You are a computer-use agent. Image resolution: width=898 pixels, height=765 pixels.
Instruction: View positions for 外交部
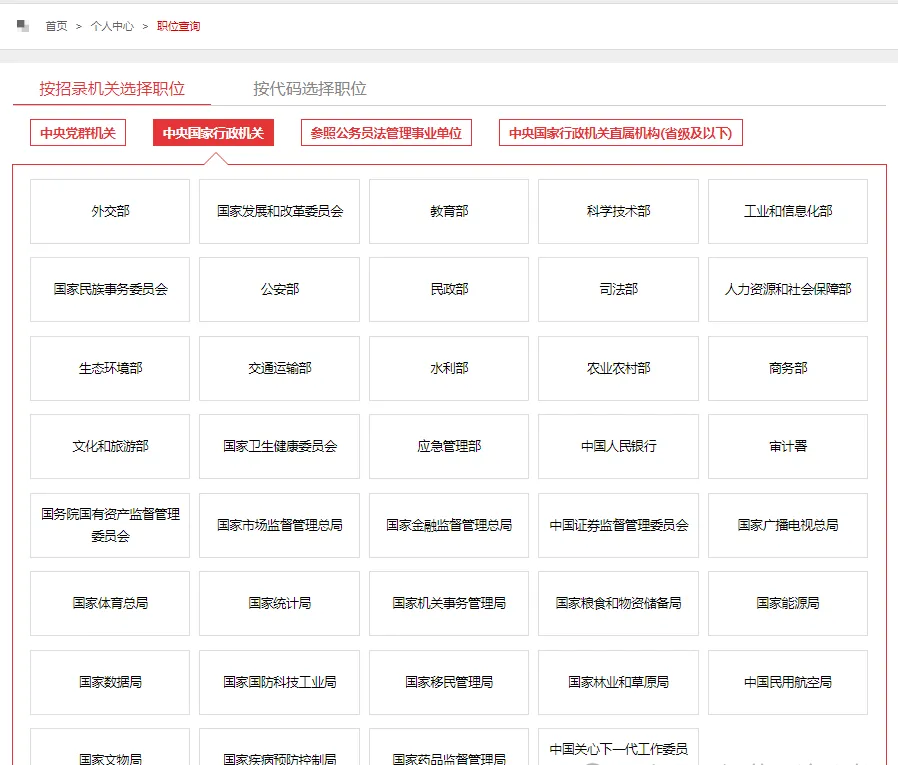tap(109, 211)
